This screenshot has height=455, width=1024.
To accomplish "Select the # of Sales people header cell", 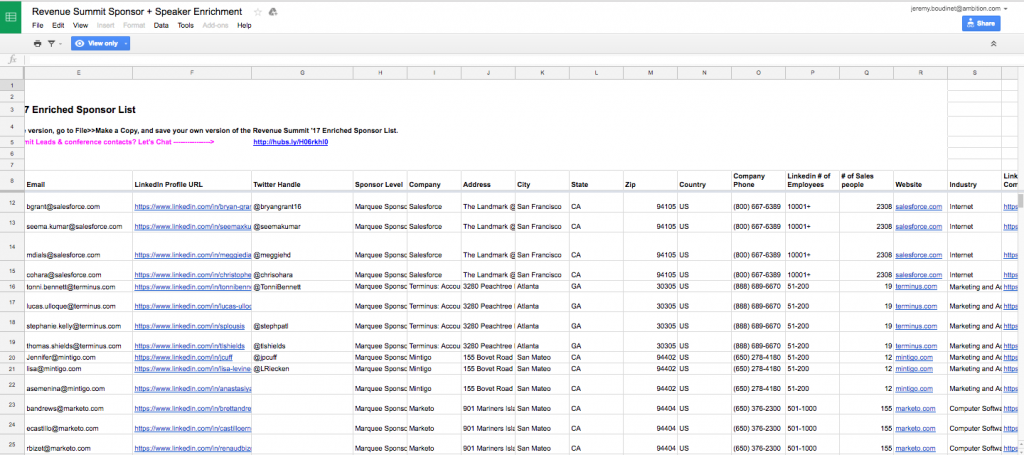I will point(867,180).
